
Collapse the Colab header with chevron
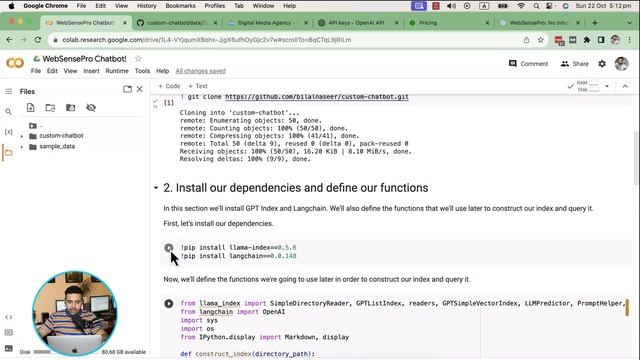coord(625,86)
